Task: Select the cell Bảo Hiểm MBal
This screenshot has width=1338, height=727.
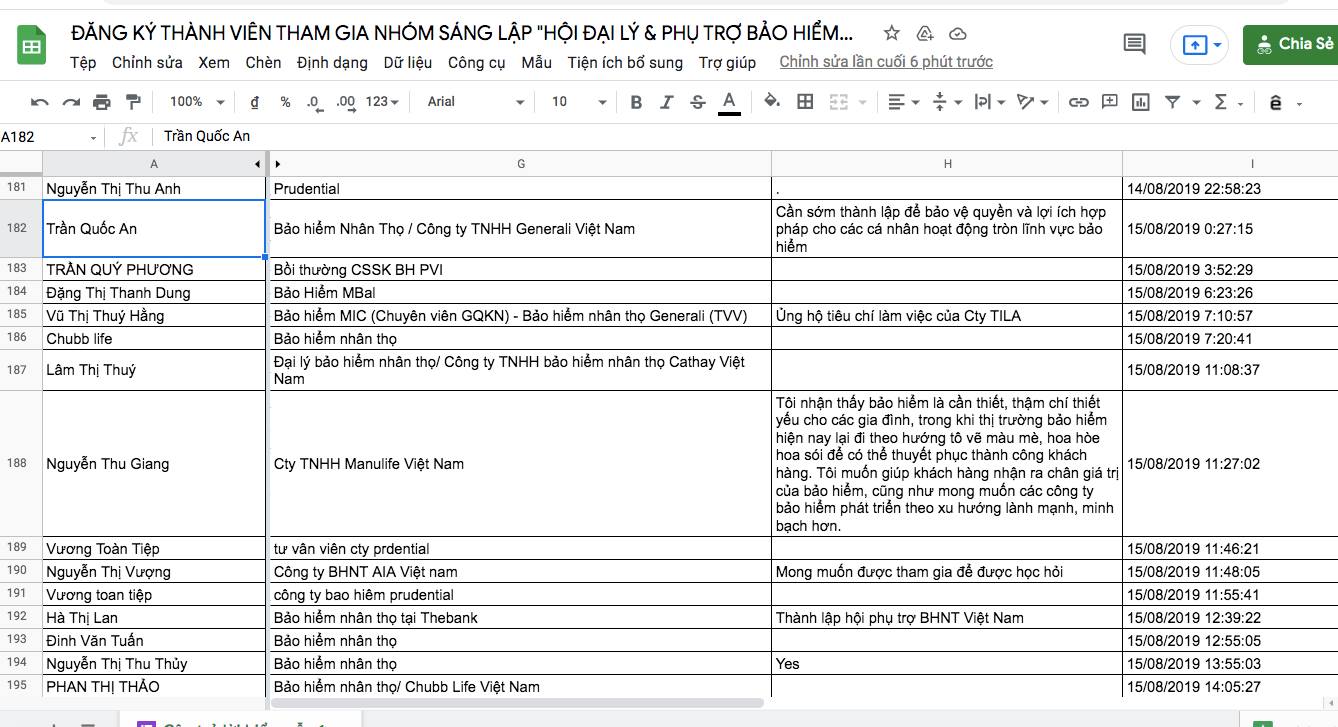Action: coord(521,293)
